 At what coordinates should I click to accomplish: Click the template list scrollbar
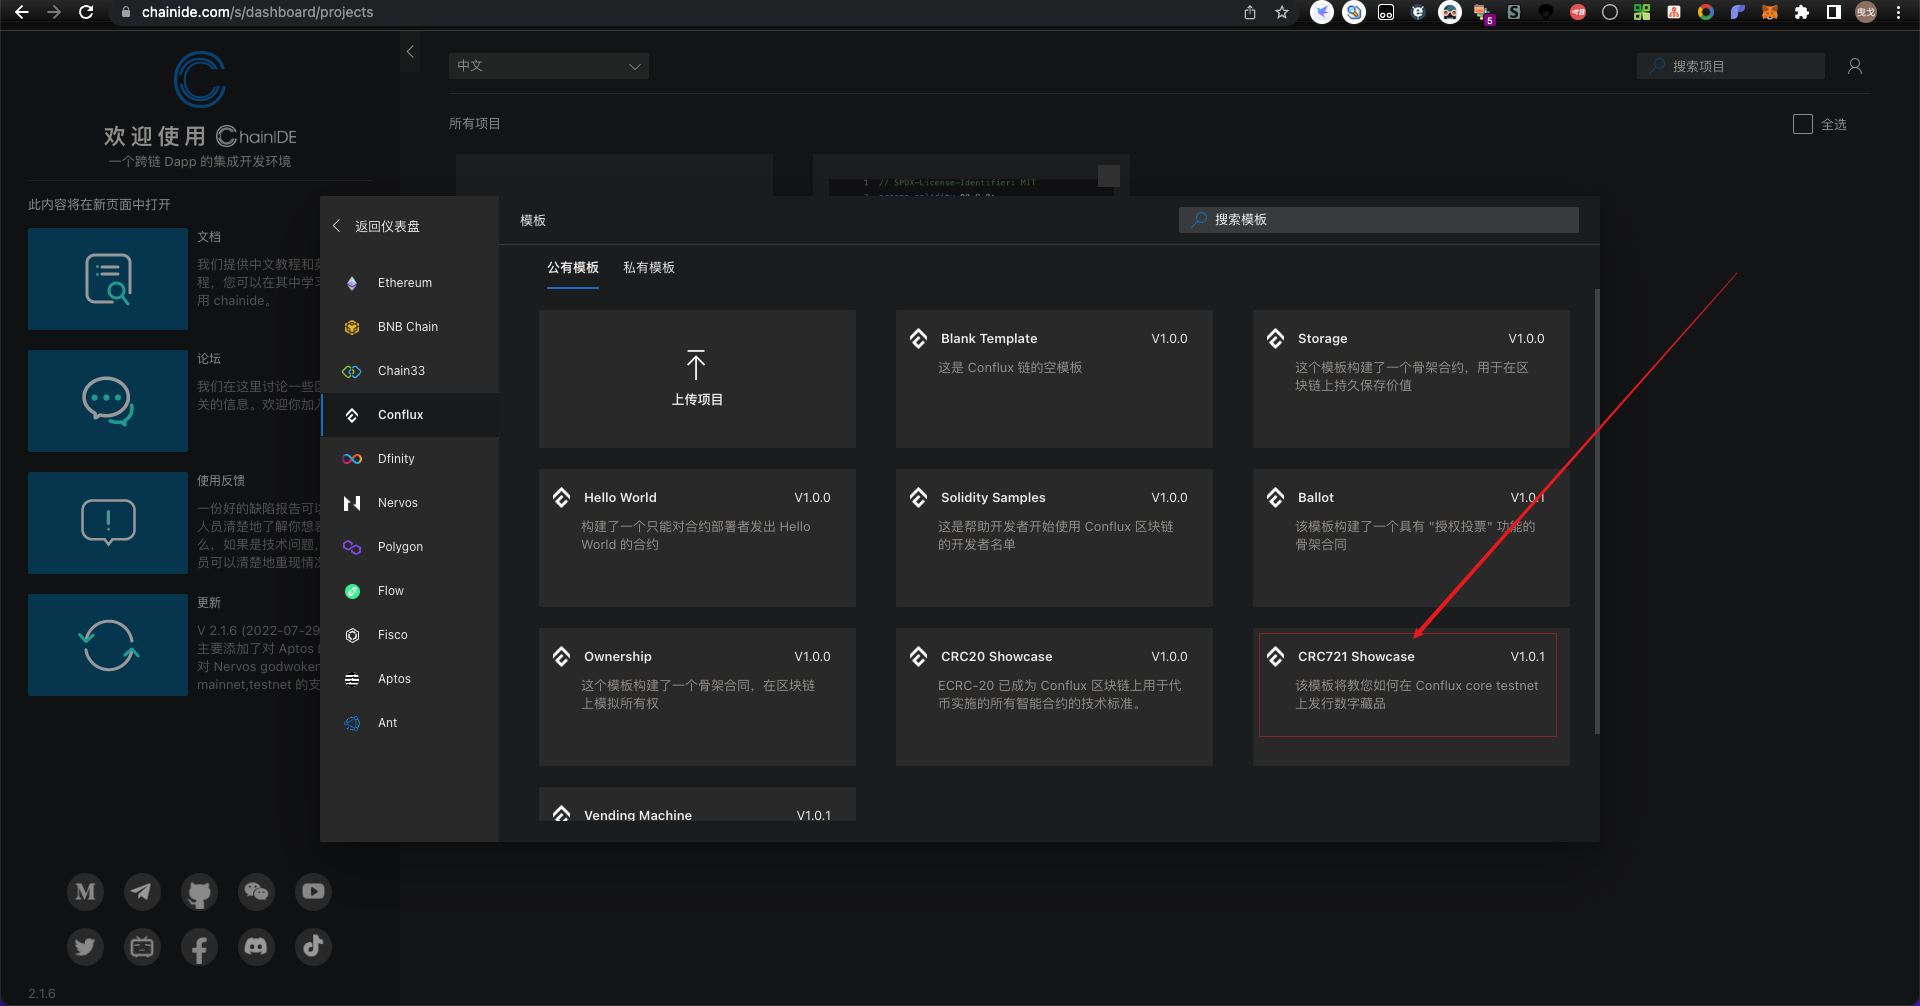tap(1597, 511)
